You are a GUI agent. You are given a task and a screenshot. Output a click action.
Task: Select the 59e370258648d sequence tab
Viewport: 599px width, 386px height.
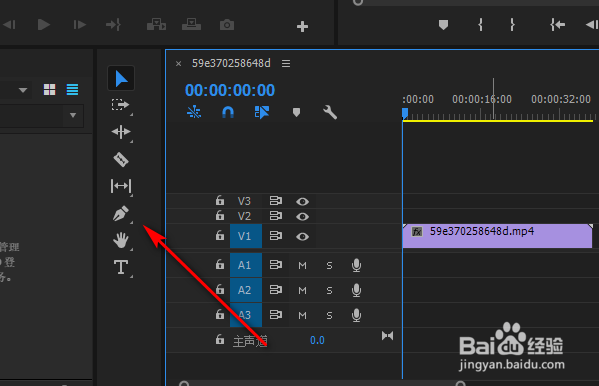coord(231,63)
